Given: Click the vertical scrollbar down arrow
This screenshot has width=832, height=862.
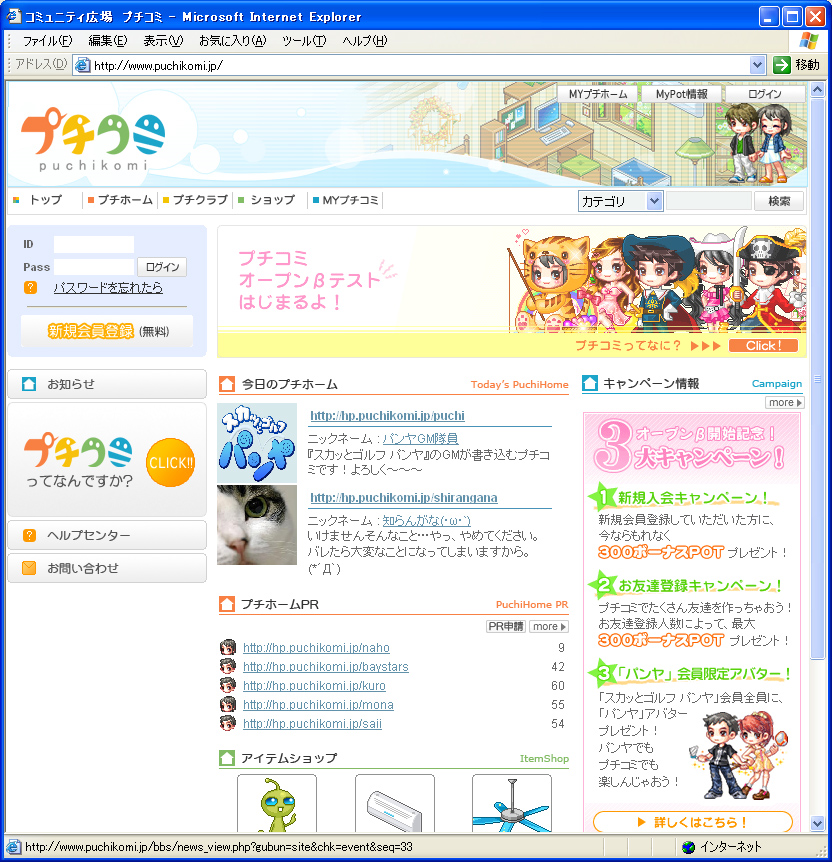Looking at the screenshot, I should tap(817, 823).
